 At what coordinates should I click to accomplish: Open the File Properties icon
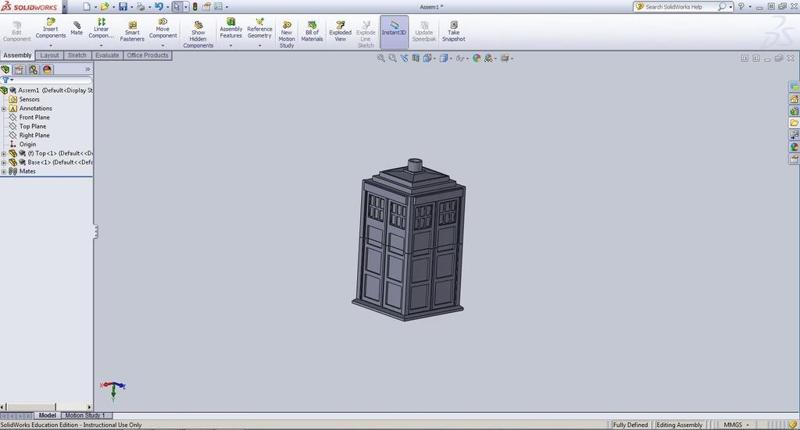click(x=207, y=7)
